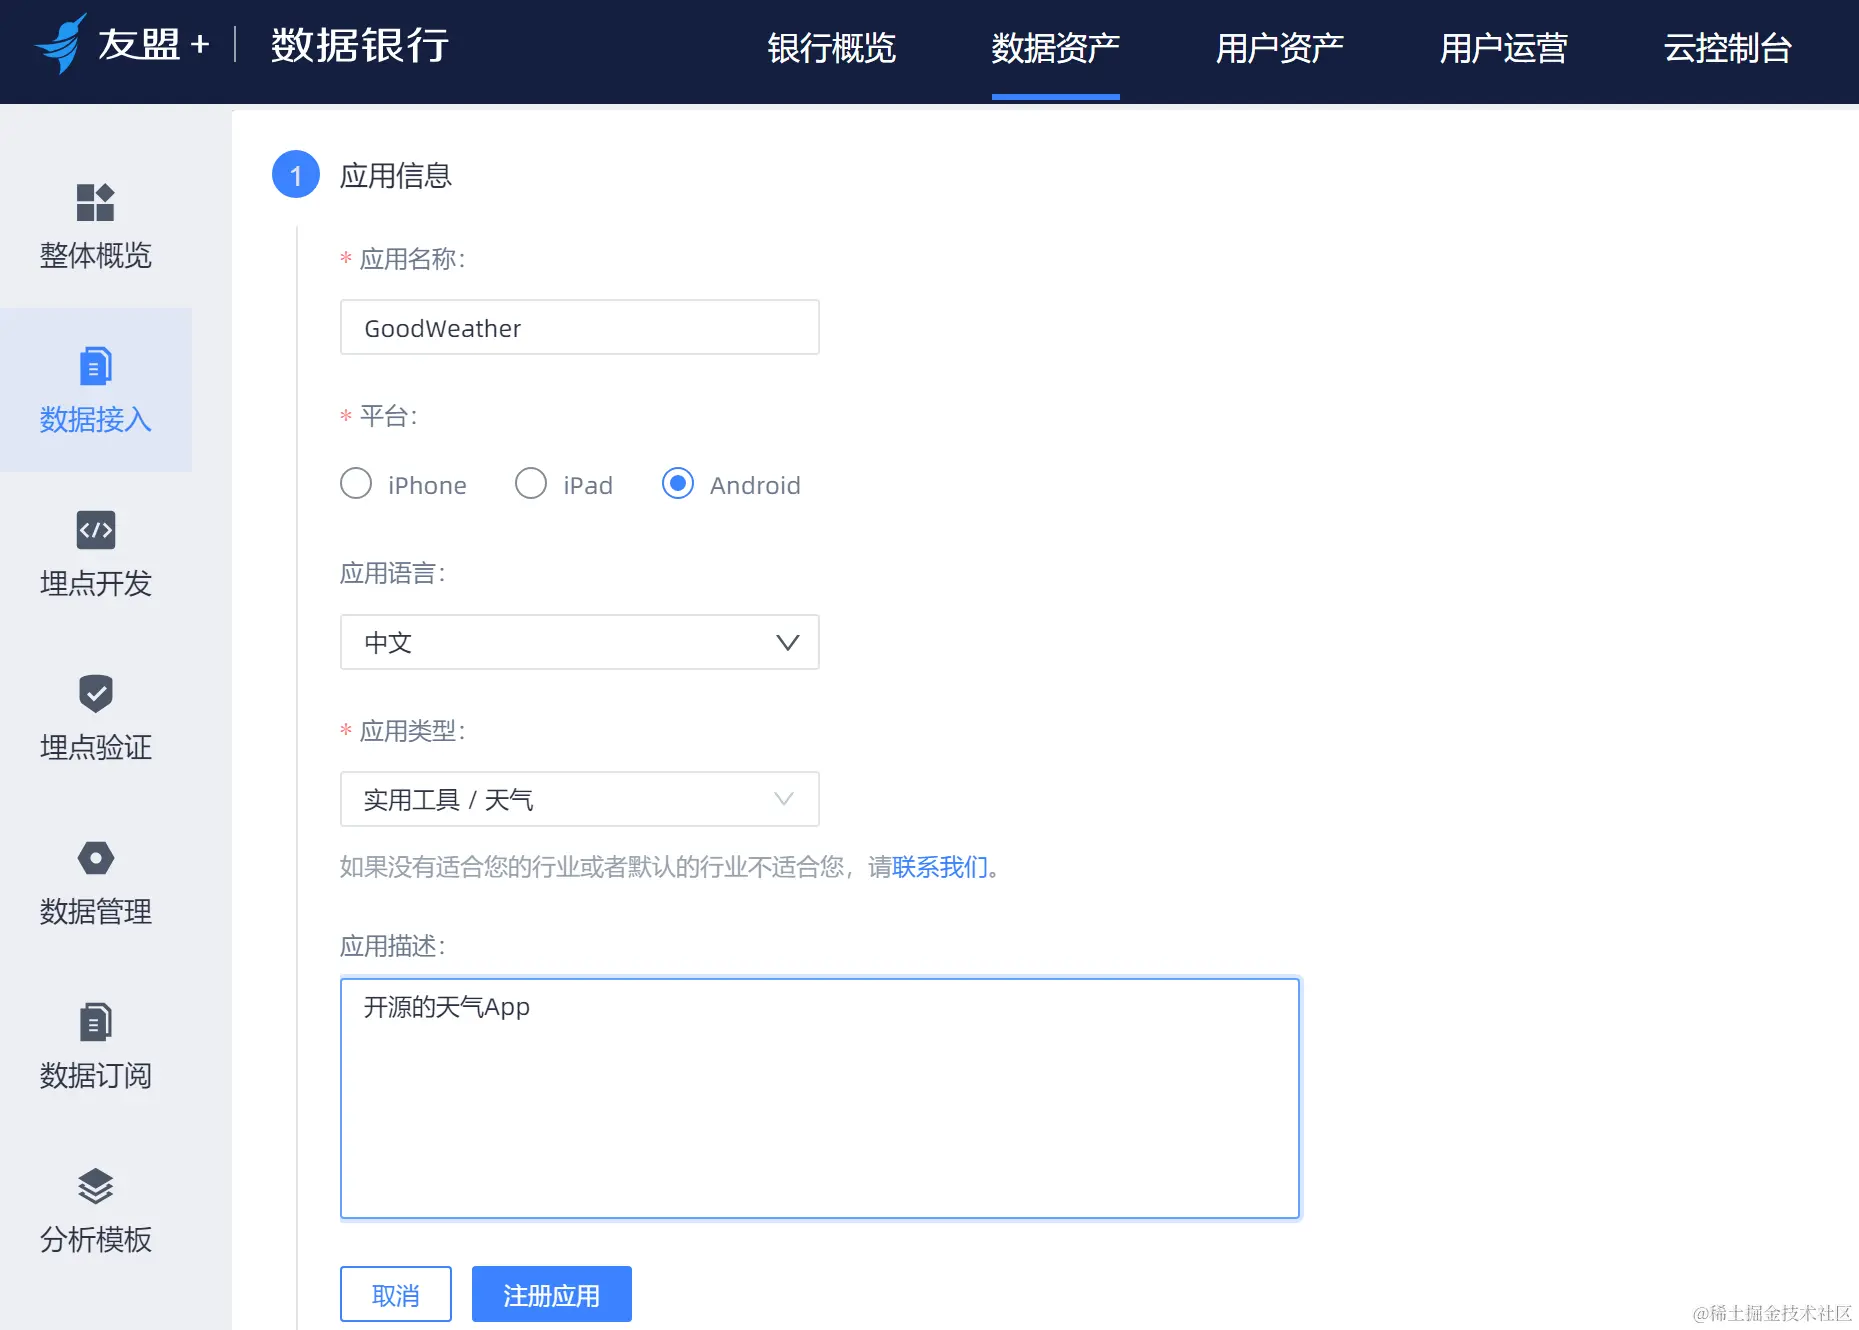Open the 埋点验证 verification section

point(95,720)
